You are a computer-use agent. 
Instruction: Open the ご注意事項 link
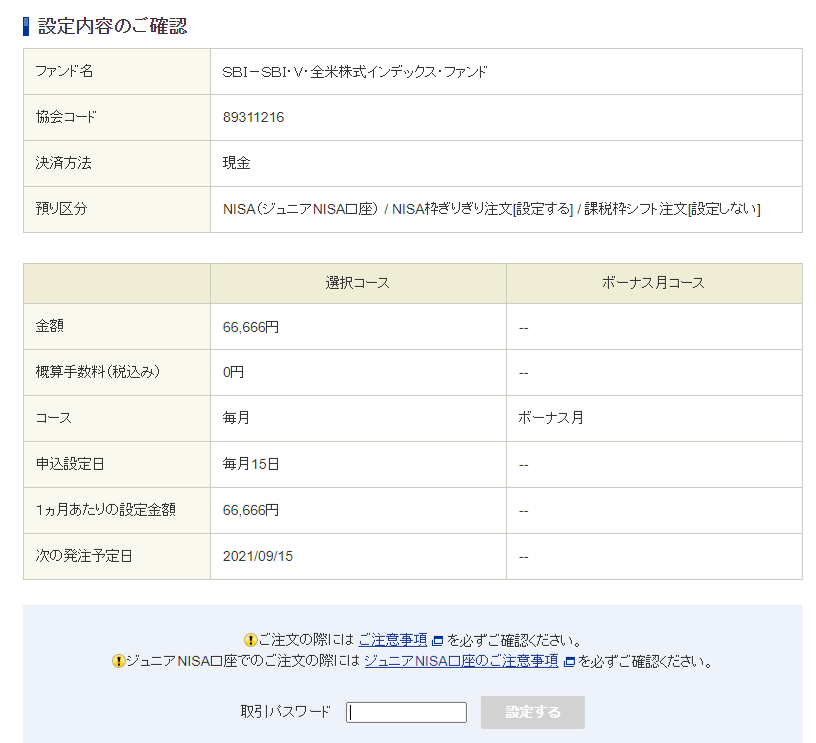pyautogui.click(x=393, y=639)
